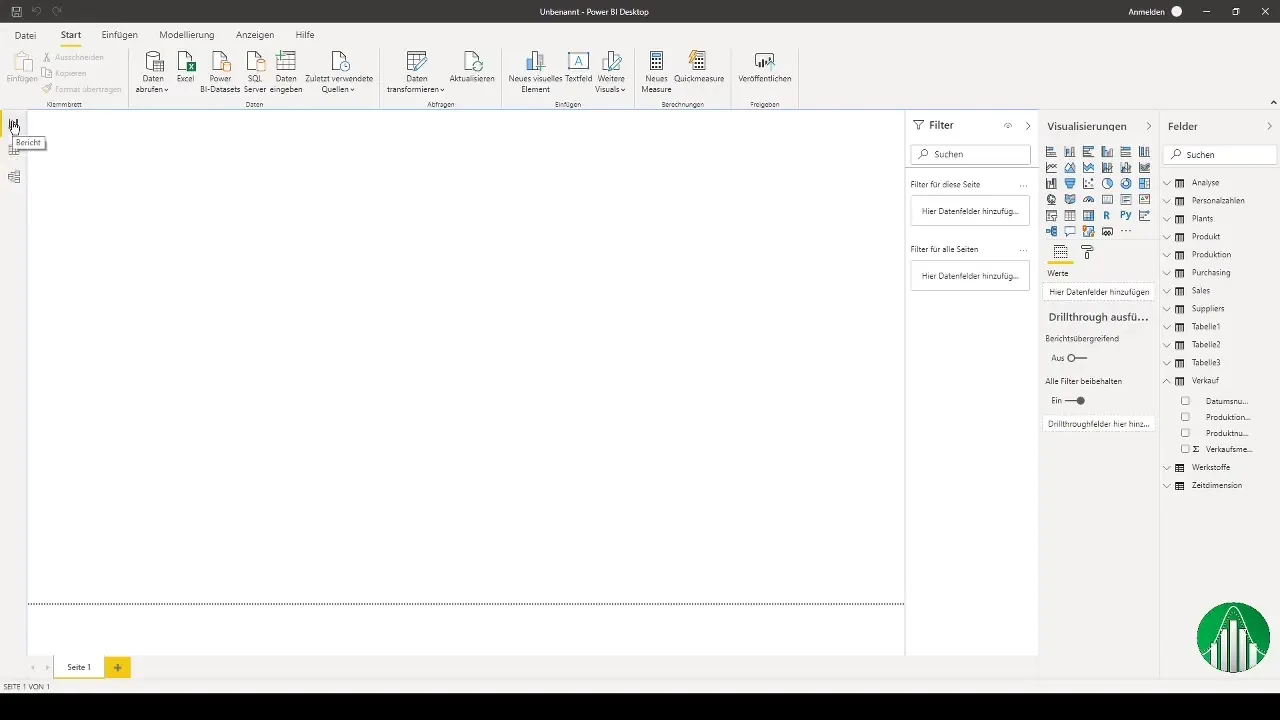The width and height of the screenshot is (1280, 720).
Task: Select the pie chart visual
Action: coord(1107,183)
